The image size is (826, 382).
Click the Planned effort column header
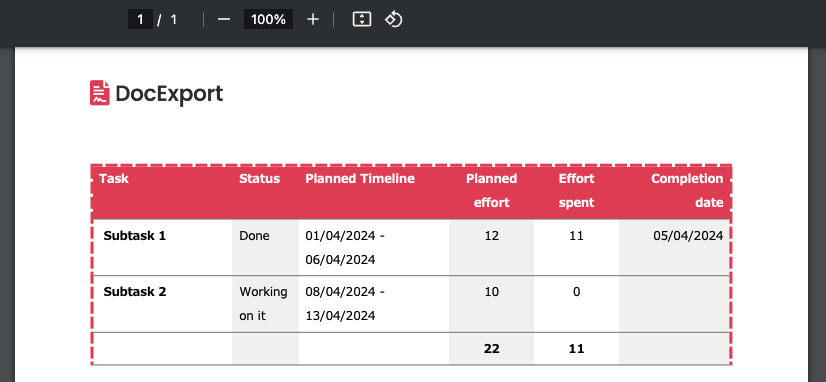491,190
